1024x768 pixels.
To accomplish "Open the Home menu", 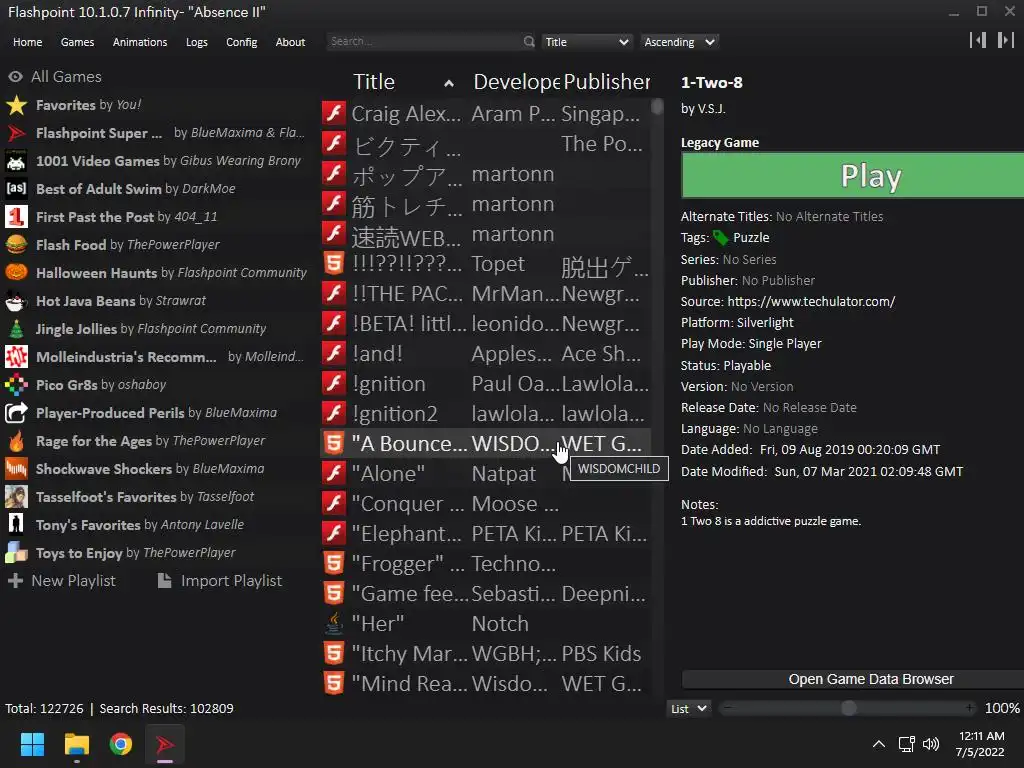I will point(27,42).
